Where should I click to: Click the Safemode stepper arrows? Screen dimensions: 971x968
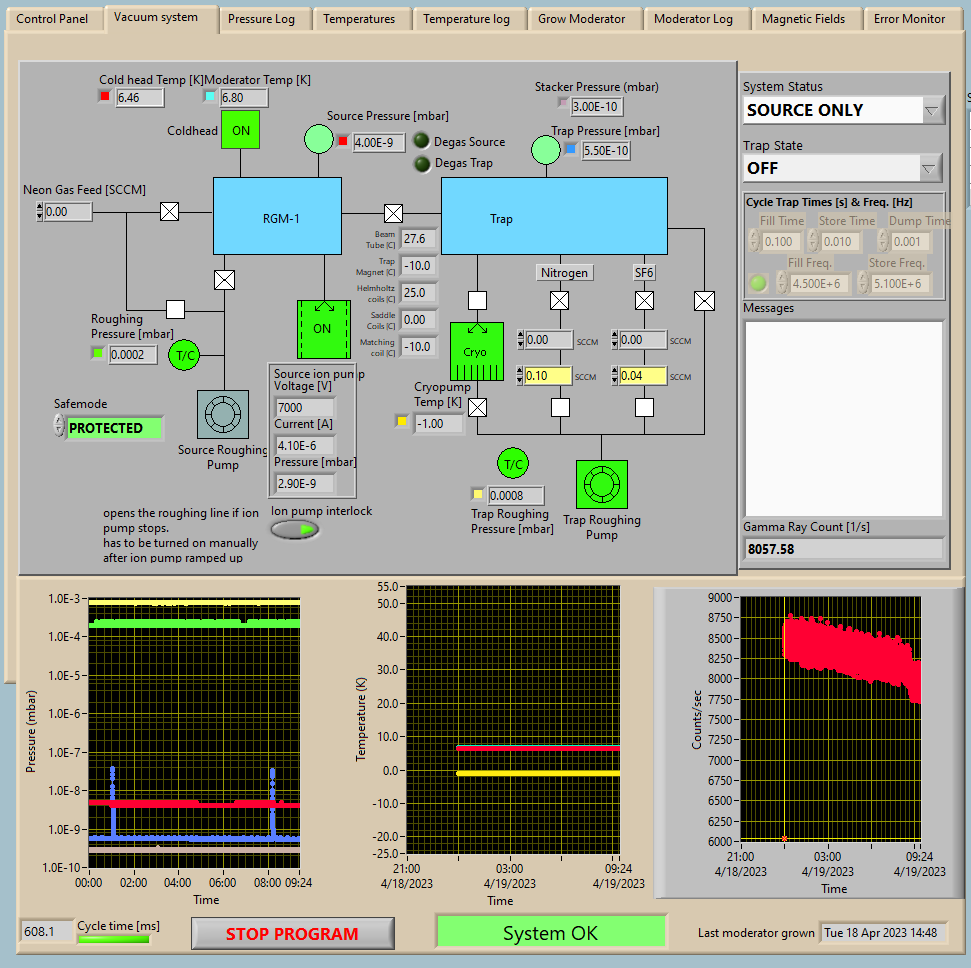tap(59, 426)
